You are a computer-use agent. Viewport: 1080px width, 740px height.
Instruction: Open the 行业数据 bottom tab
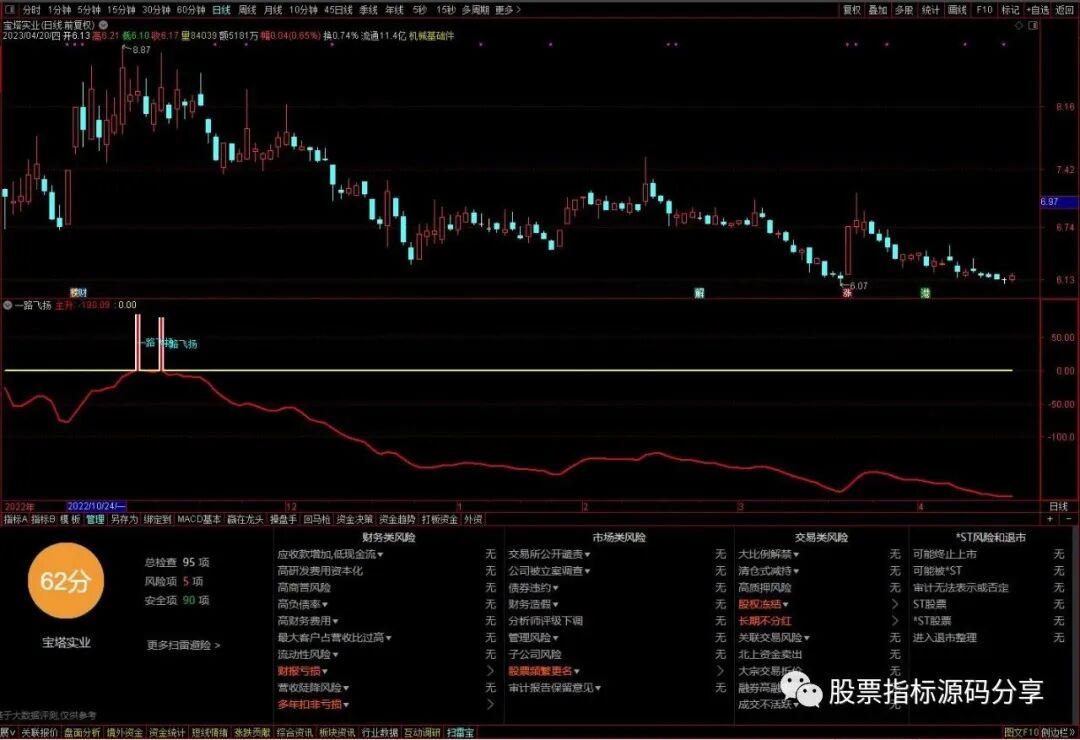tap(380, 732)
